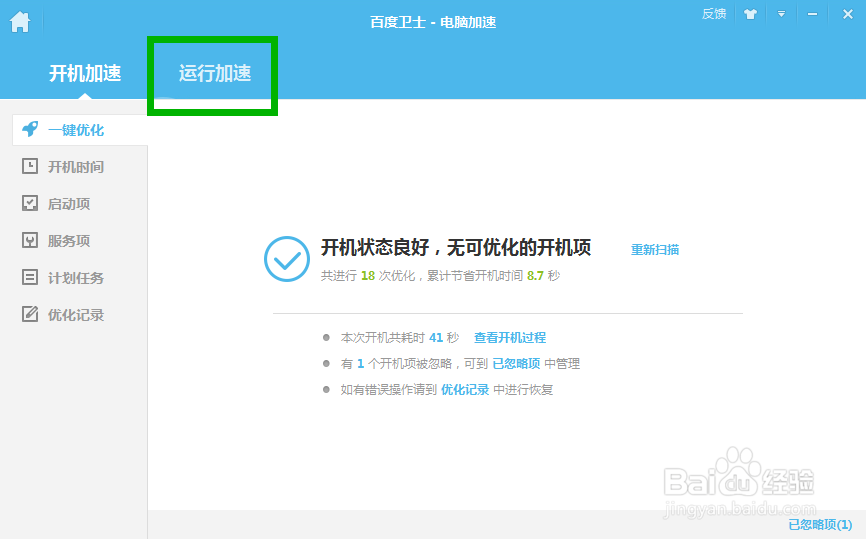Click the 共进行 18 次优化 summary text

440,276
